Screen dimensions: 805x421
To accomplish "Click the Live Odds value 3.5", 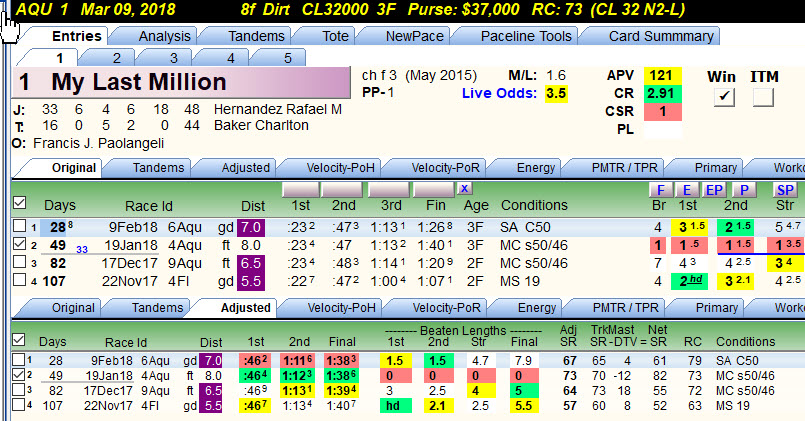I will (x=556, y=93).
